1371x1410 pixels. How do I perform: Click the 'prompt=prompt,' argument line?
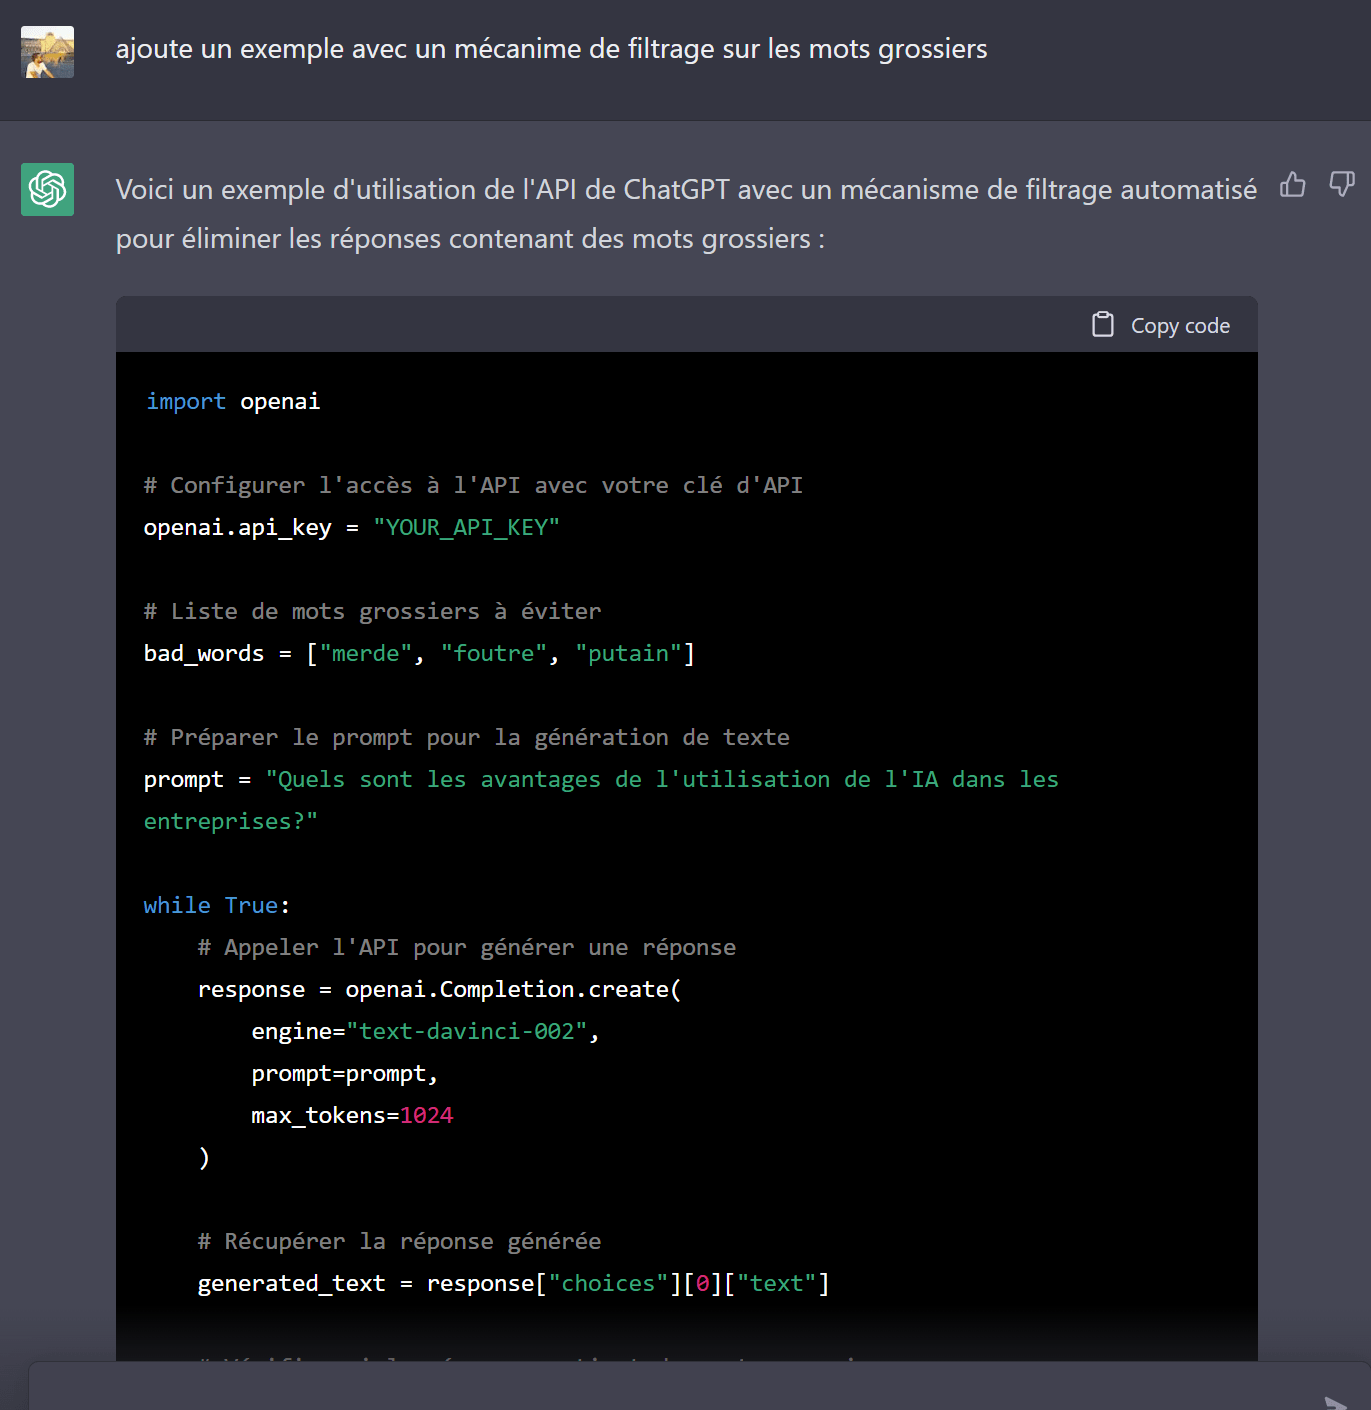coord(345,1074)
